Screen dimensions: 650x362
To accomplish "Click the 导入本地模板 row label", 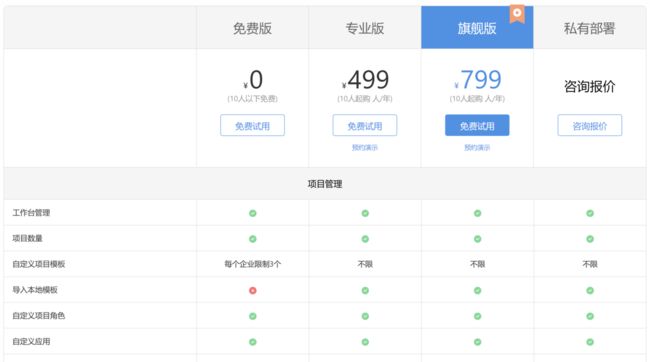I will pos(35,290).
